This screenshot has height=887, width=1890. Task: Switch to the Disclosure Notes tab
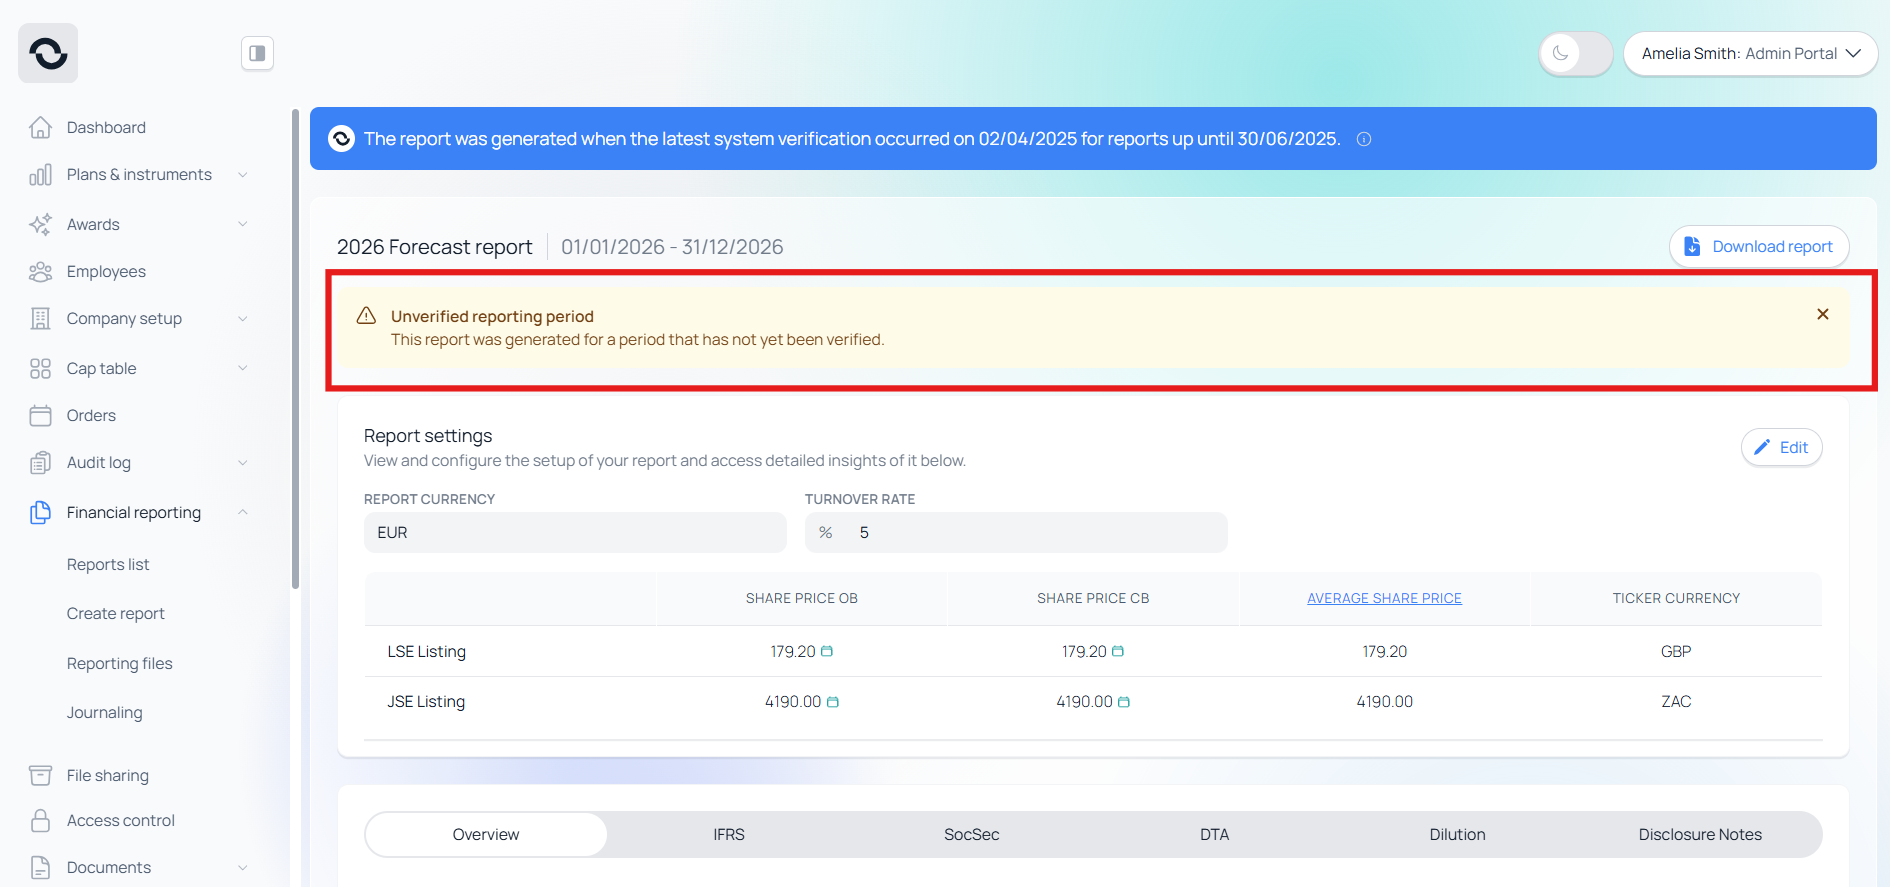(1700, 834)
